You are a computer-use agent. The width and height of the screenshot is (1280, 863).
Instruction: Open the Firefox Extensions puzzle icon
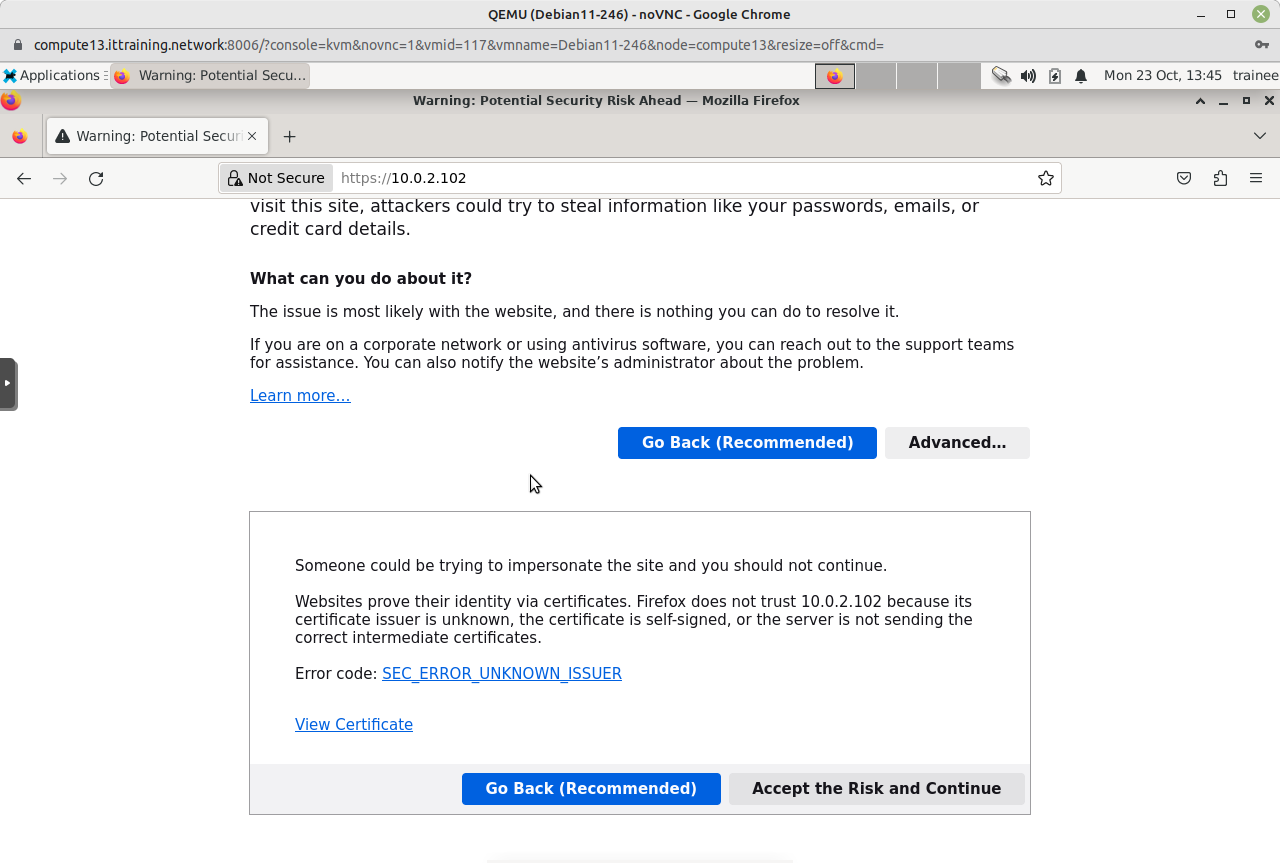pos(1220,178)
